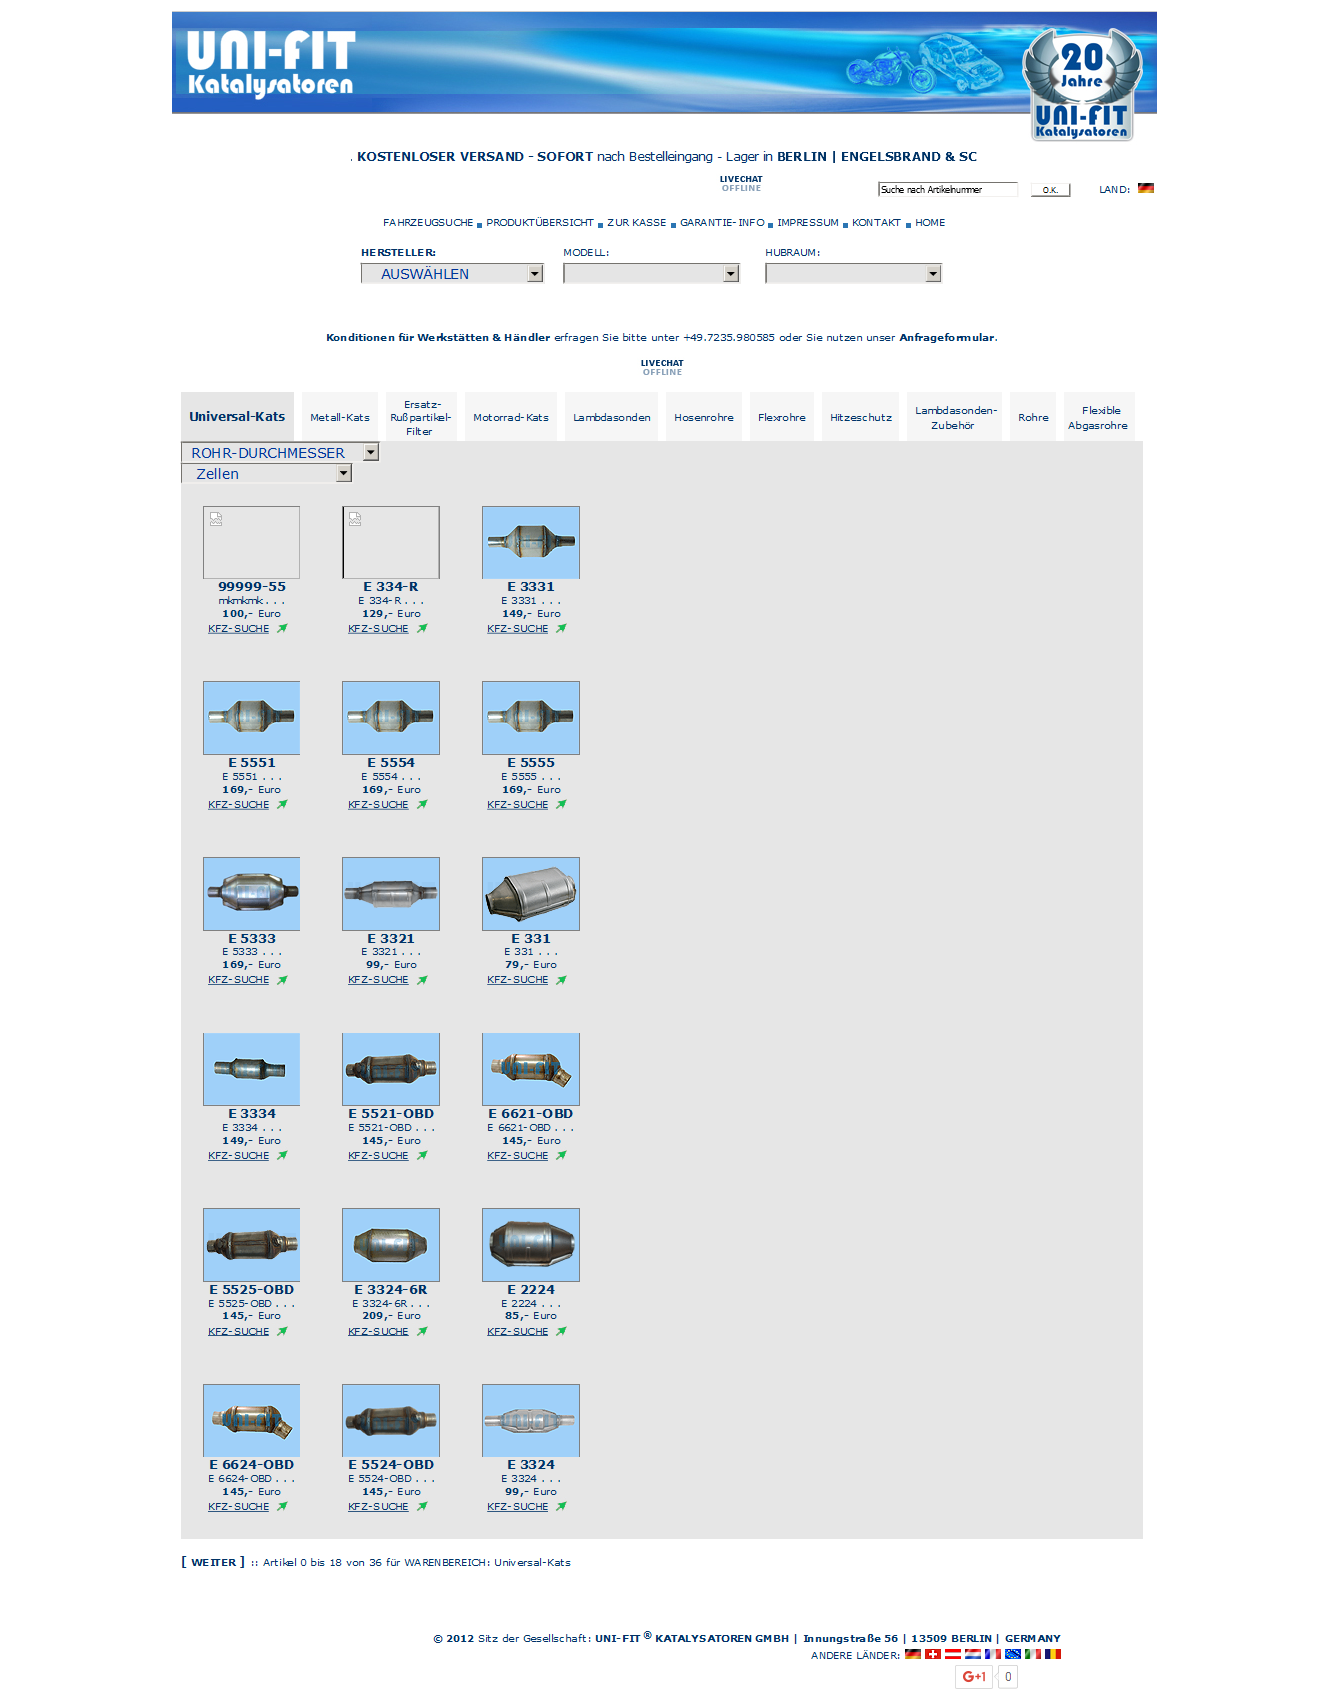Open the Rohre tab

(1033, 417)
